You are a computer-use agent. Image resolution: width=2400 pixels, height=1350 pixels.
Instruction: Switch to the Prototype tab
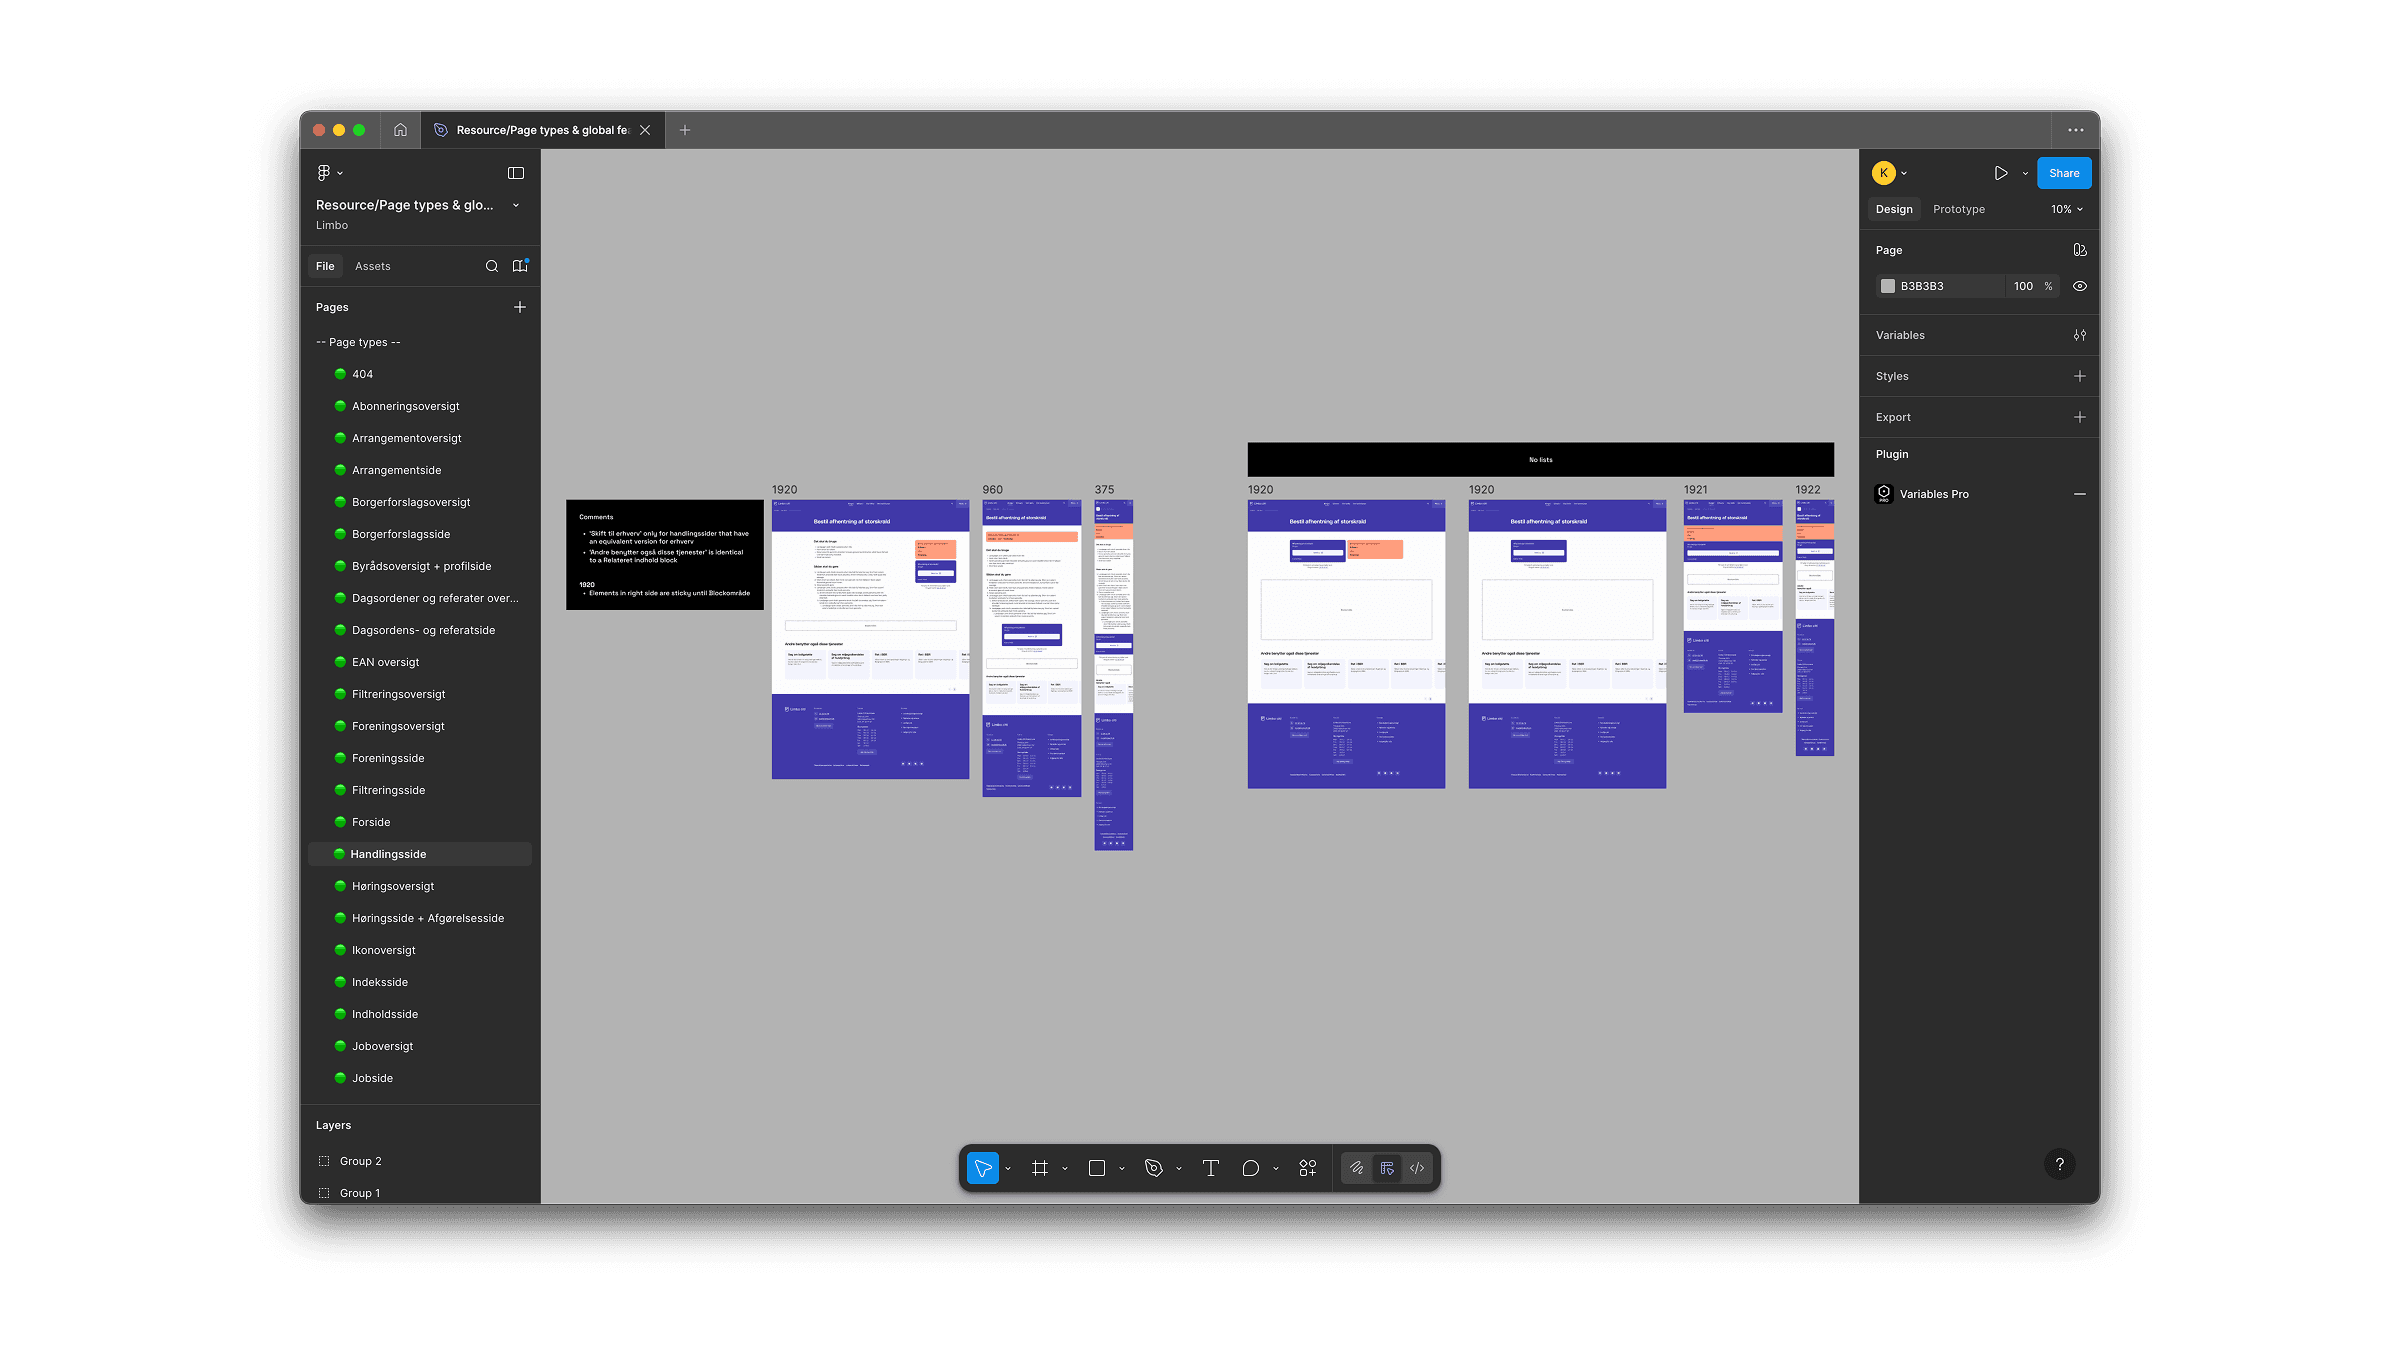click(x=1958, y=209)
